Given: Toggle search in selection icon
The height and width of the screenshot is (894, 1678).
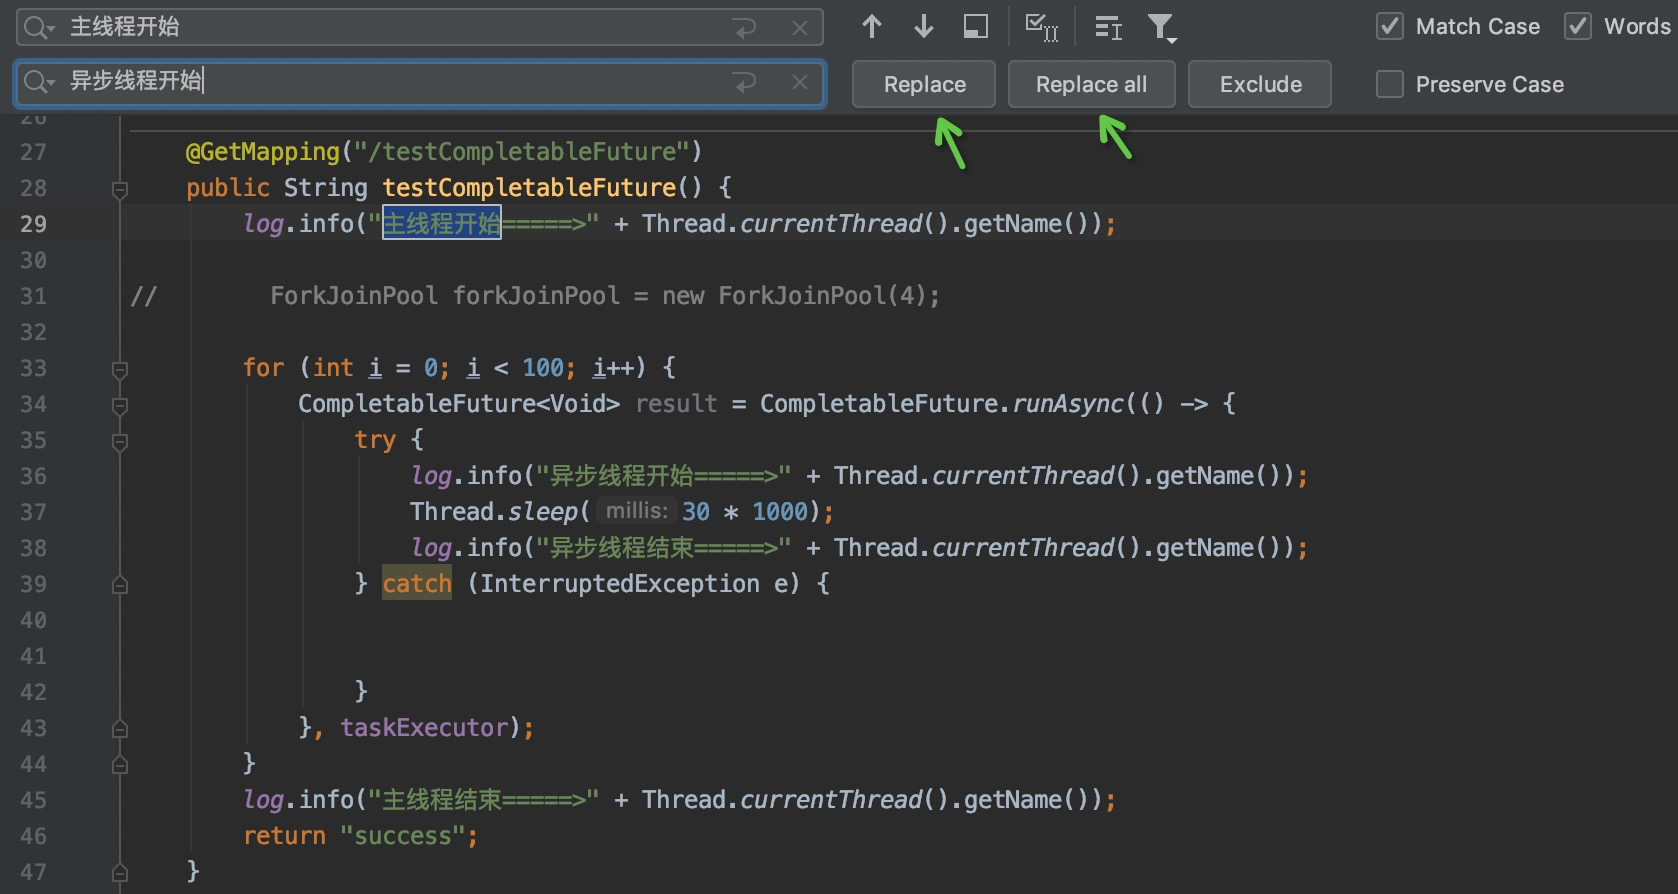Looking at the screenshot, I should 976,27.
